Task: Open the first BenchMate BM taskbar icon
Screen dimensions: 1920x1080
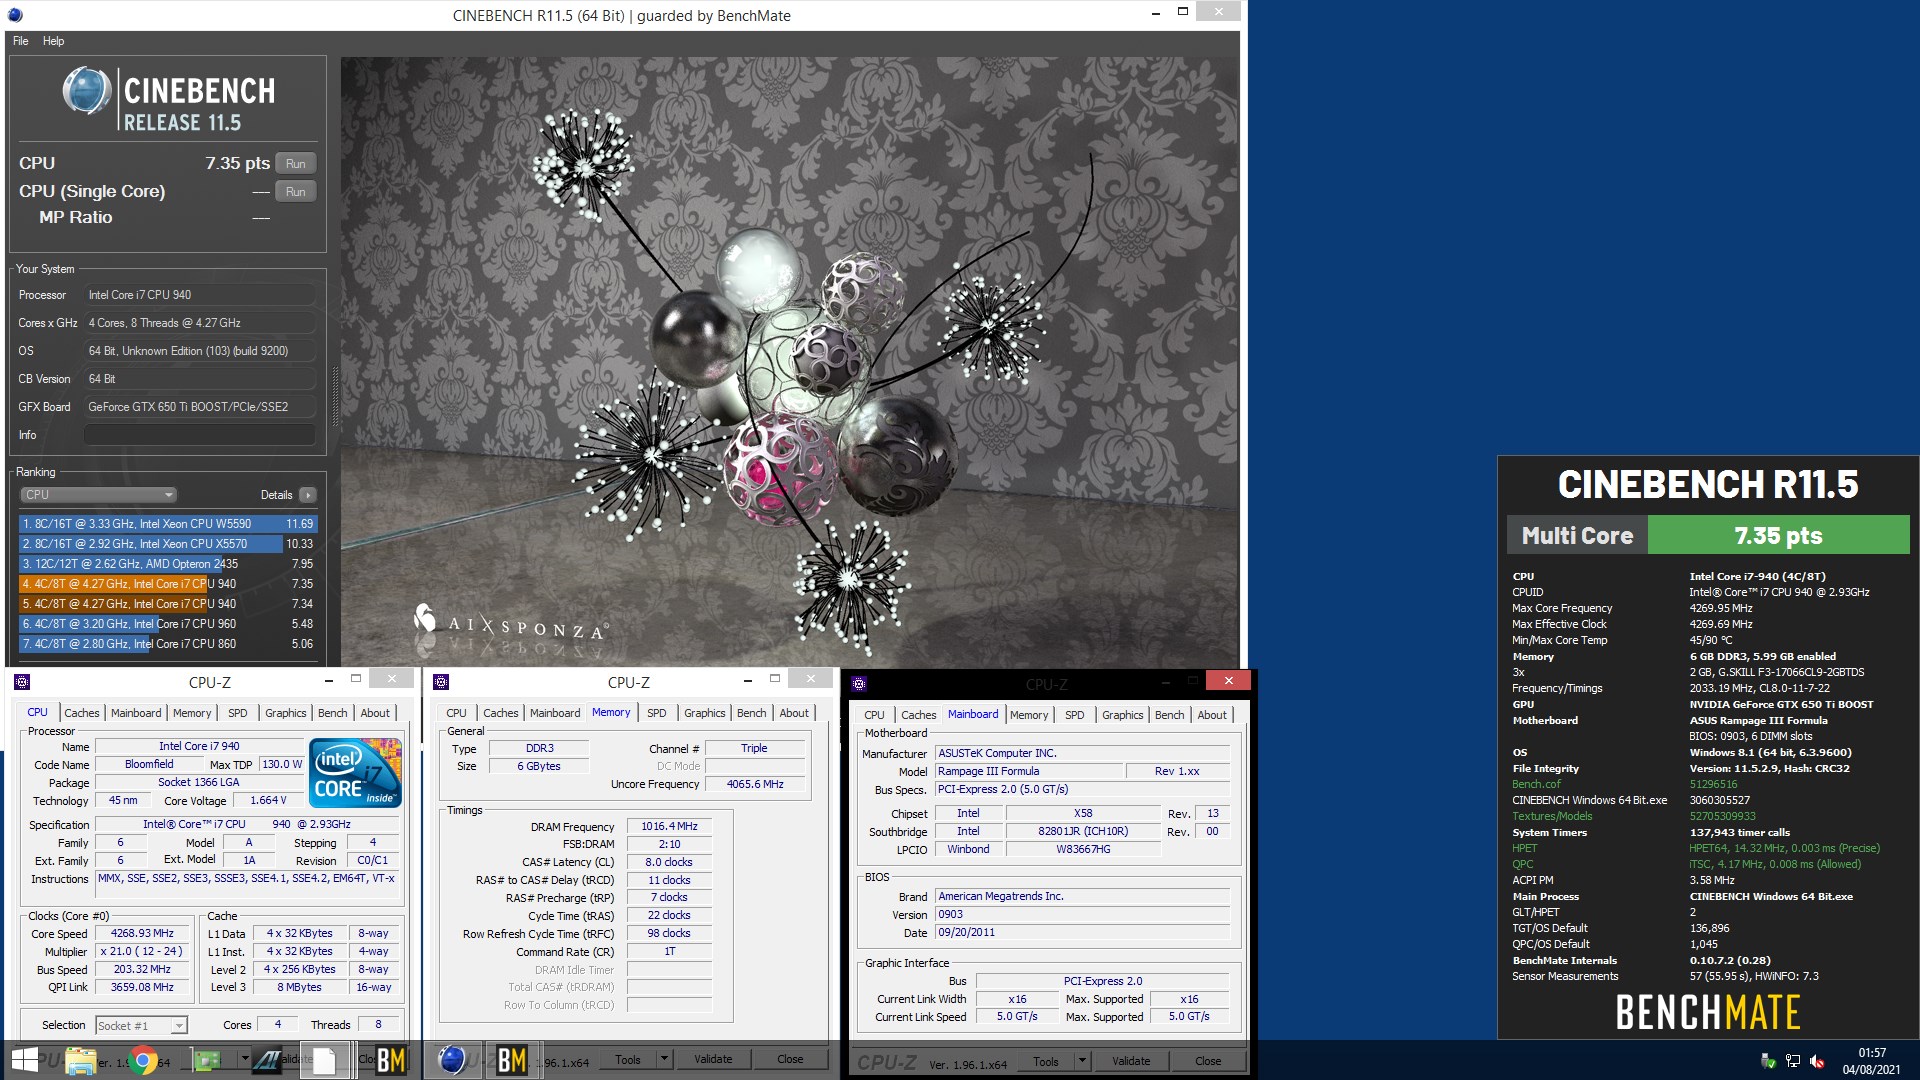Action: tap(390, 1060)
